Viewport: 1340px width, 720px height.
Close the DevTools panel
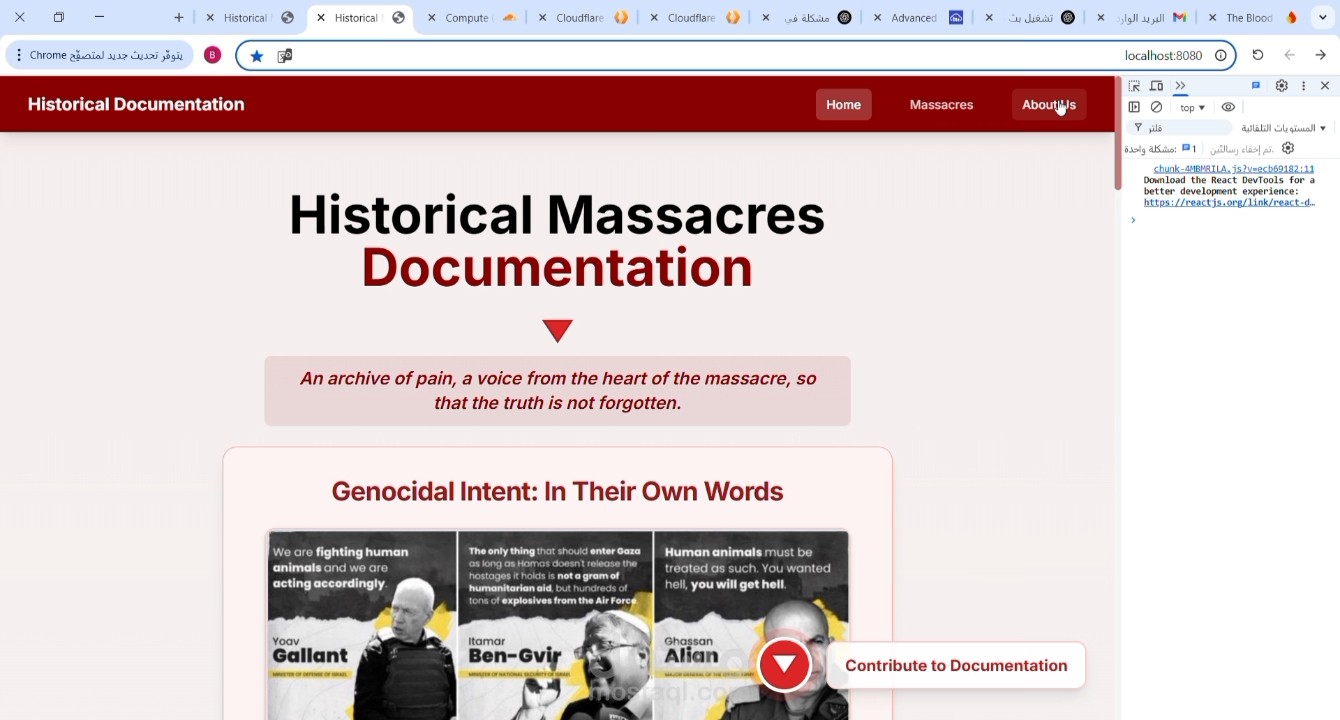pos(1325,86)
